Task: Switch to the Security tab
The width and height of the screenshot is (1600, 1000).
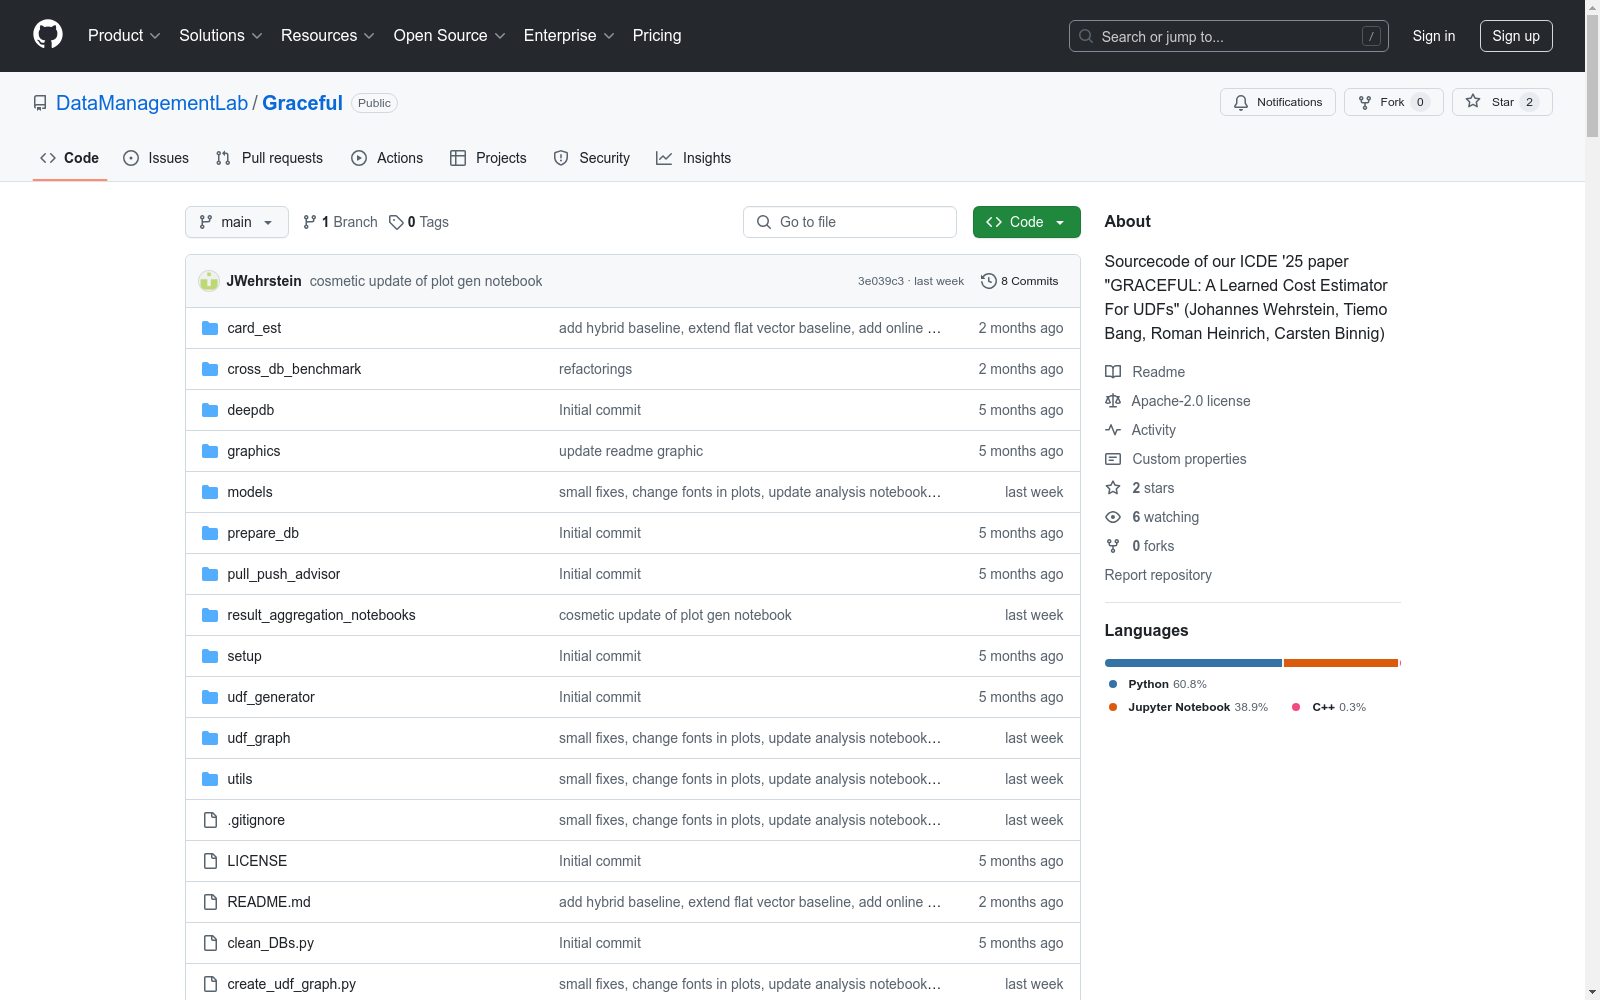Action: 592,158
